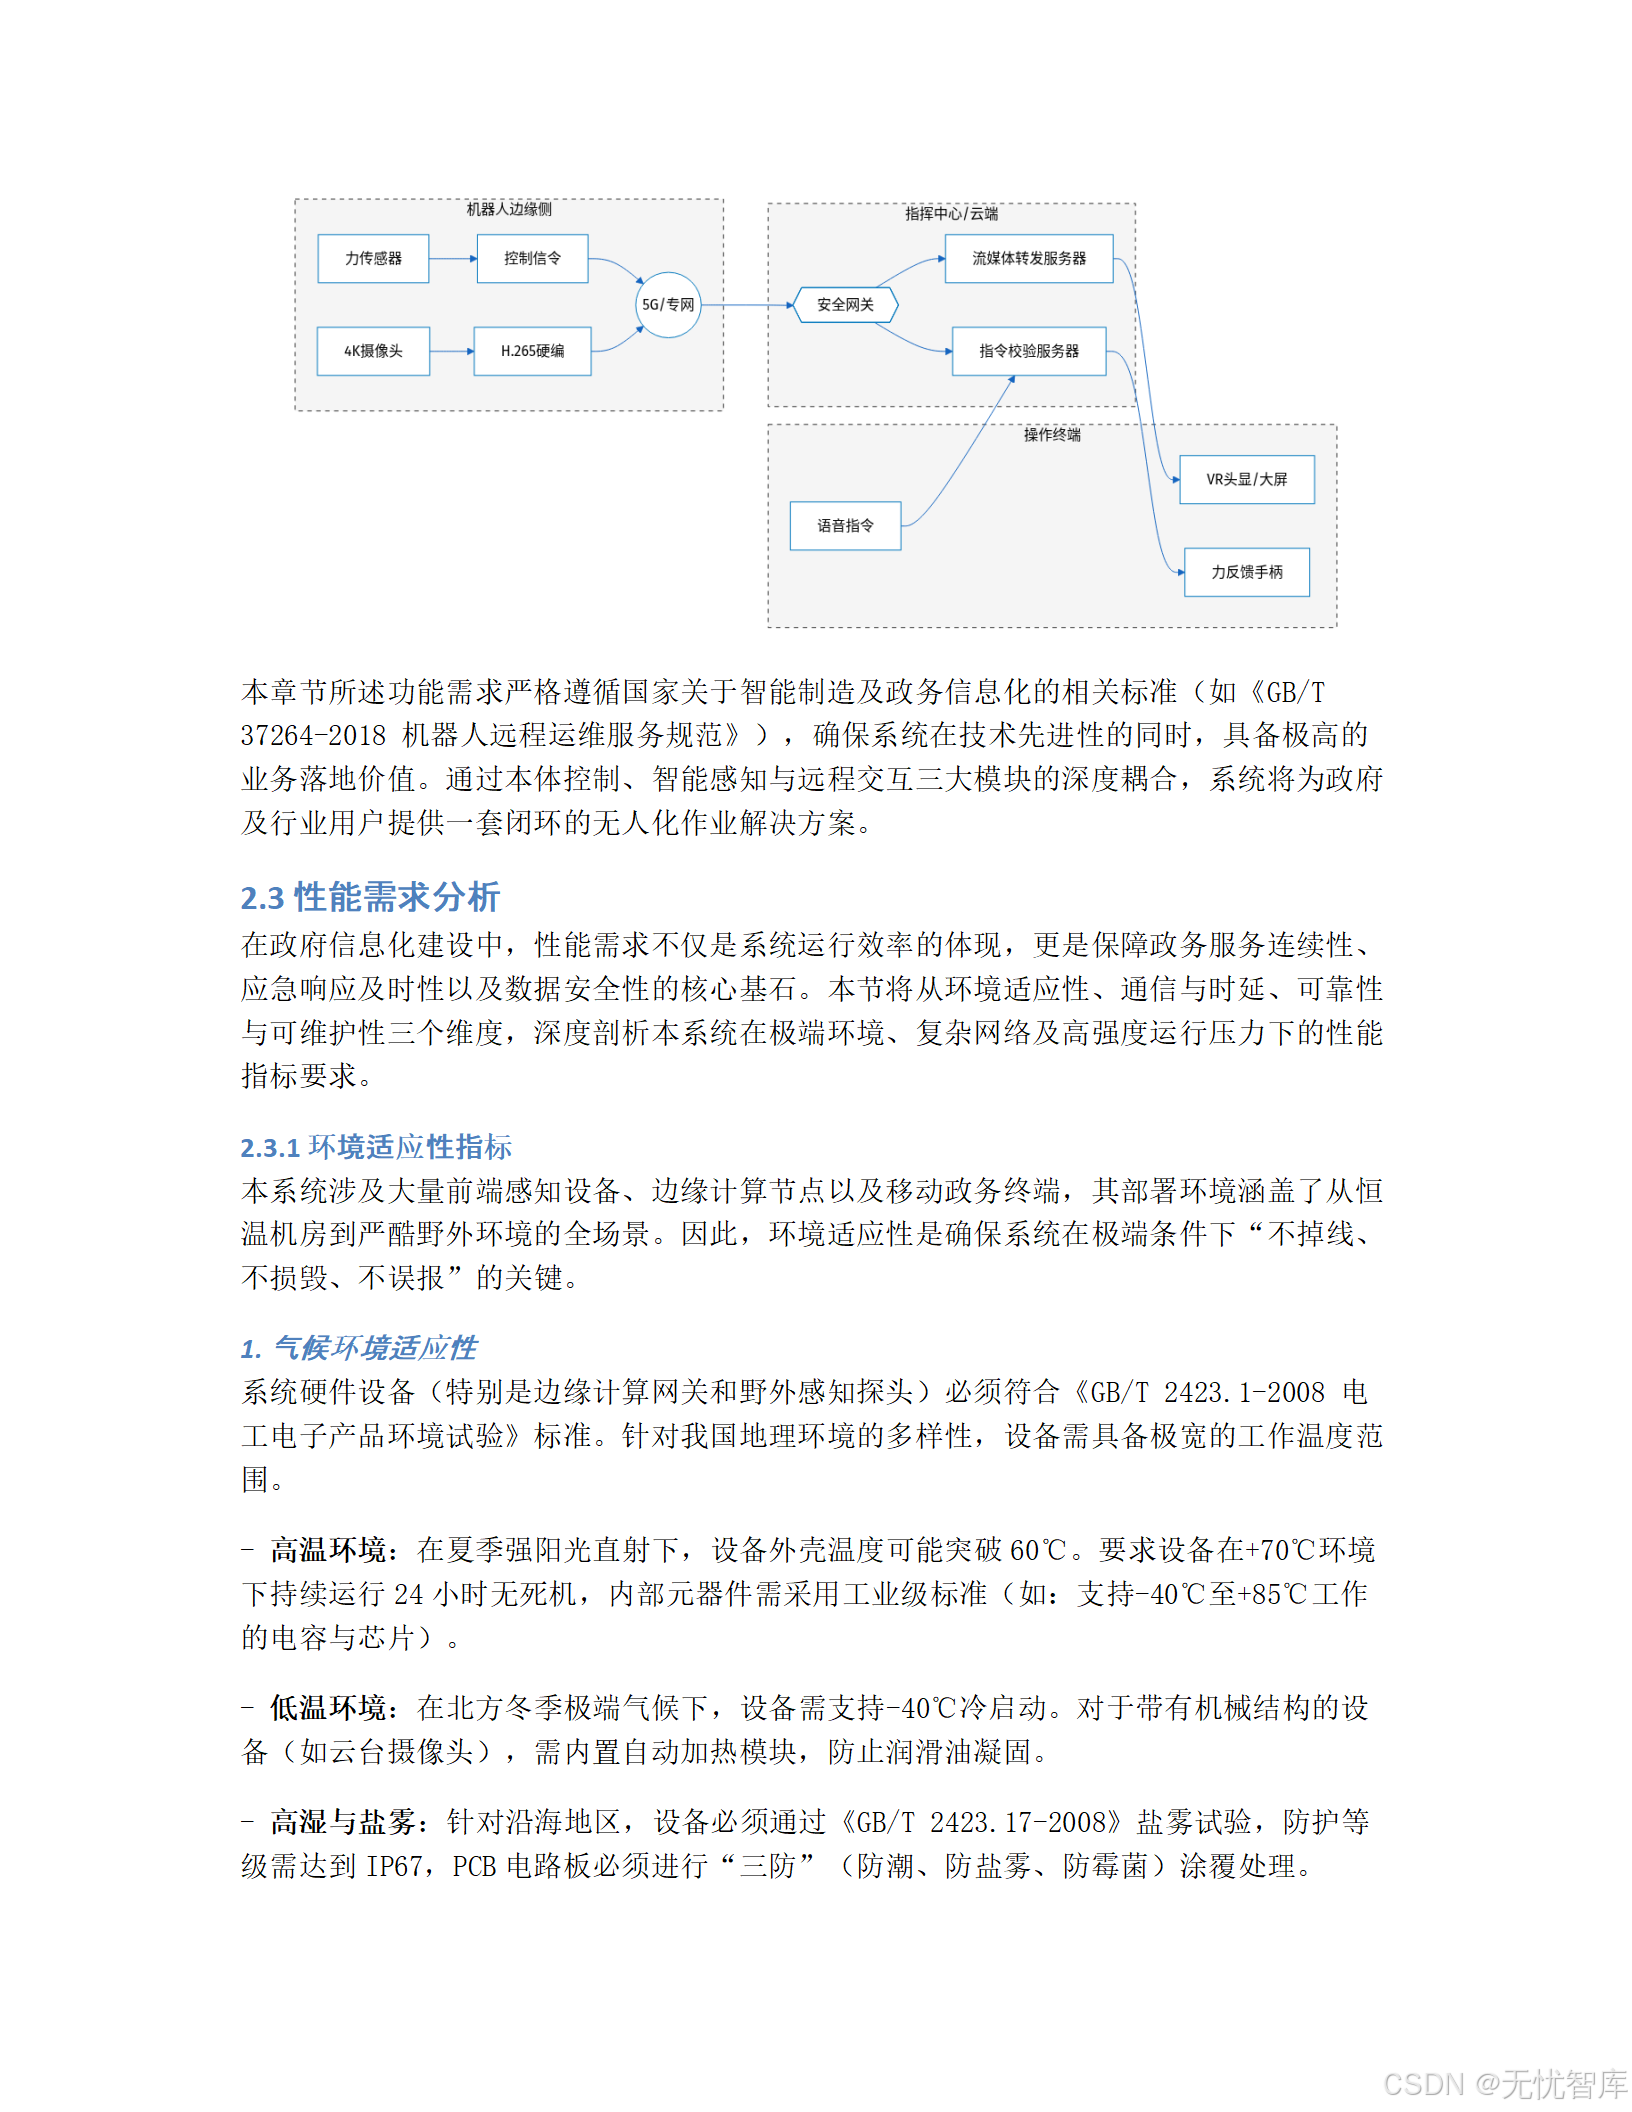Click the bold label 高温环境
Image resolution: width=1632 pixels, height=2112 pixels.
click(x=328, y=1550)
